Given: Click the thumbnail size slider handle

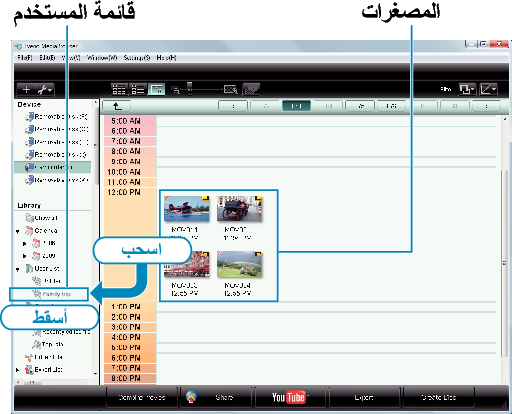Looking at the screenshot, I should tap(190, 88).
